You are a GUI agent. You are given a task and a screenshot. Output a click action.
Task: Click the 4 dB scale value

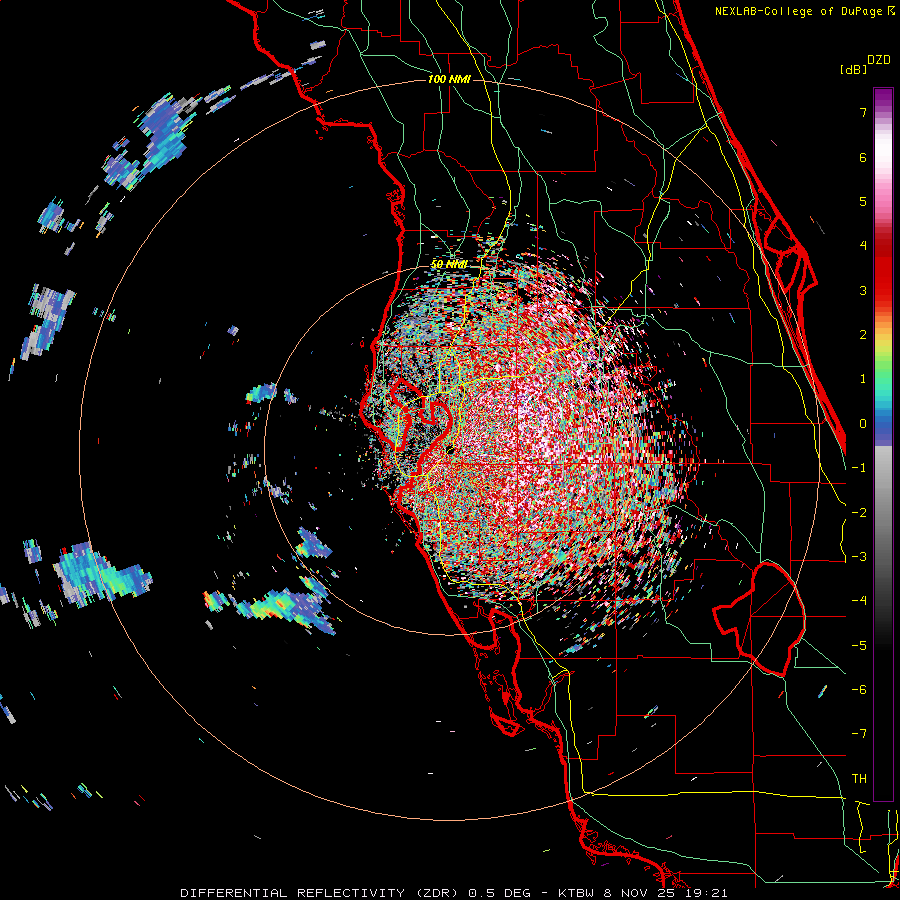[863, 246]
